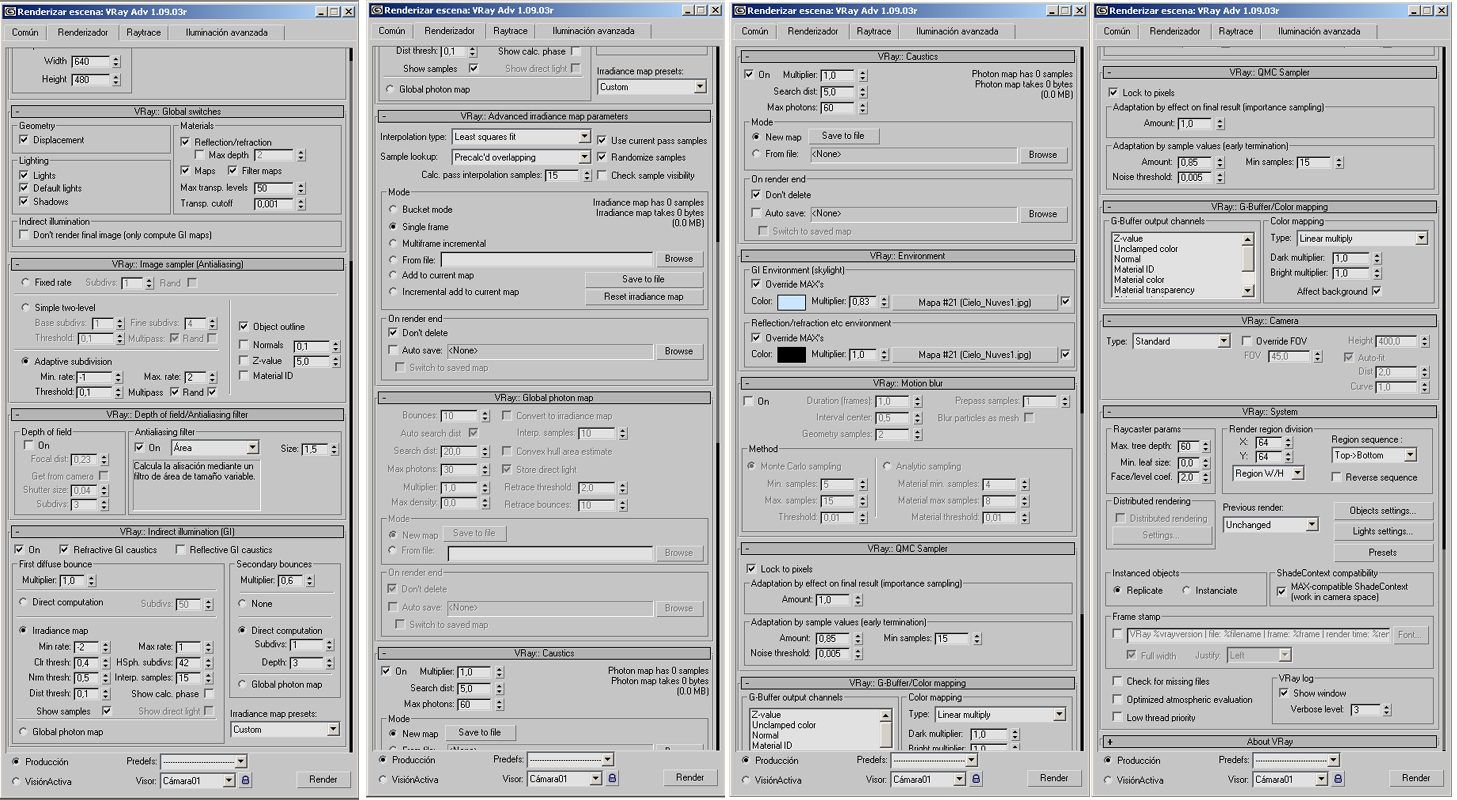Click the lock icon beside Visor in third window
Image resolution: width=1457 pixels, height=800 pixels.
(976, 779)
